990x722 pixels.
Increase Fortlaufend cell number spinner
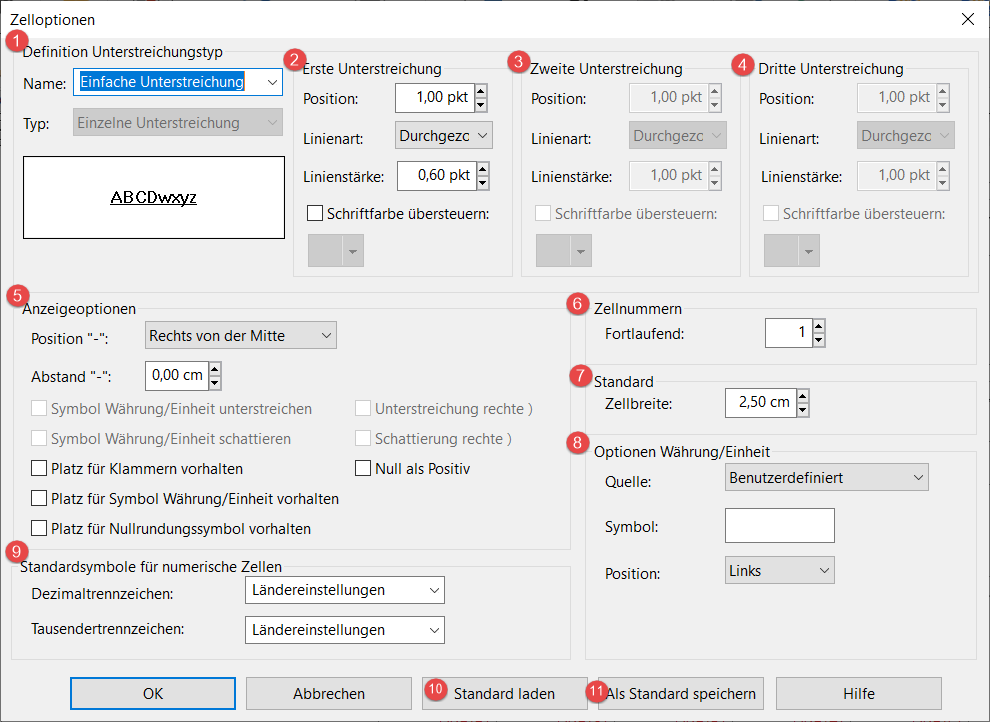pos(818,327)
